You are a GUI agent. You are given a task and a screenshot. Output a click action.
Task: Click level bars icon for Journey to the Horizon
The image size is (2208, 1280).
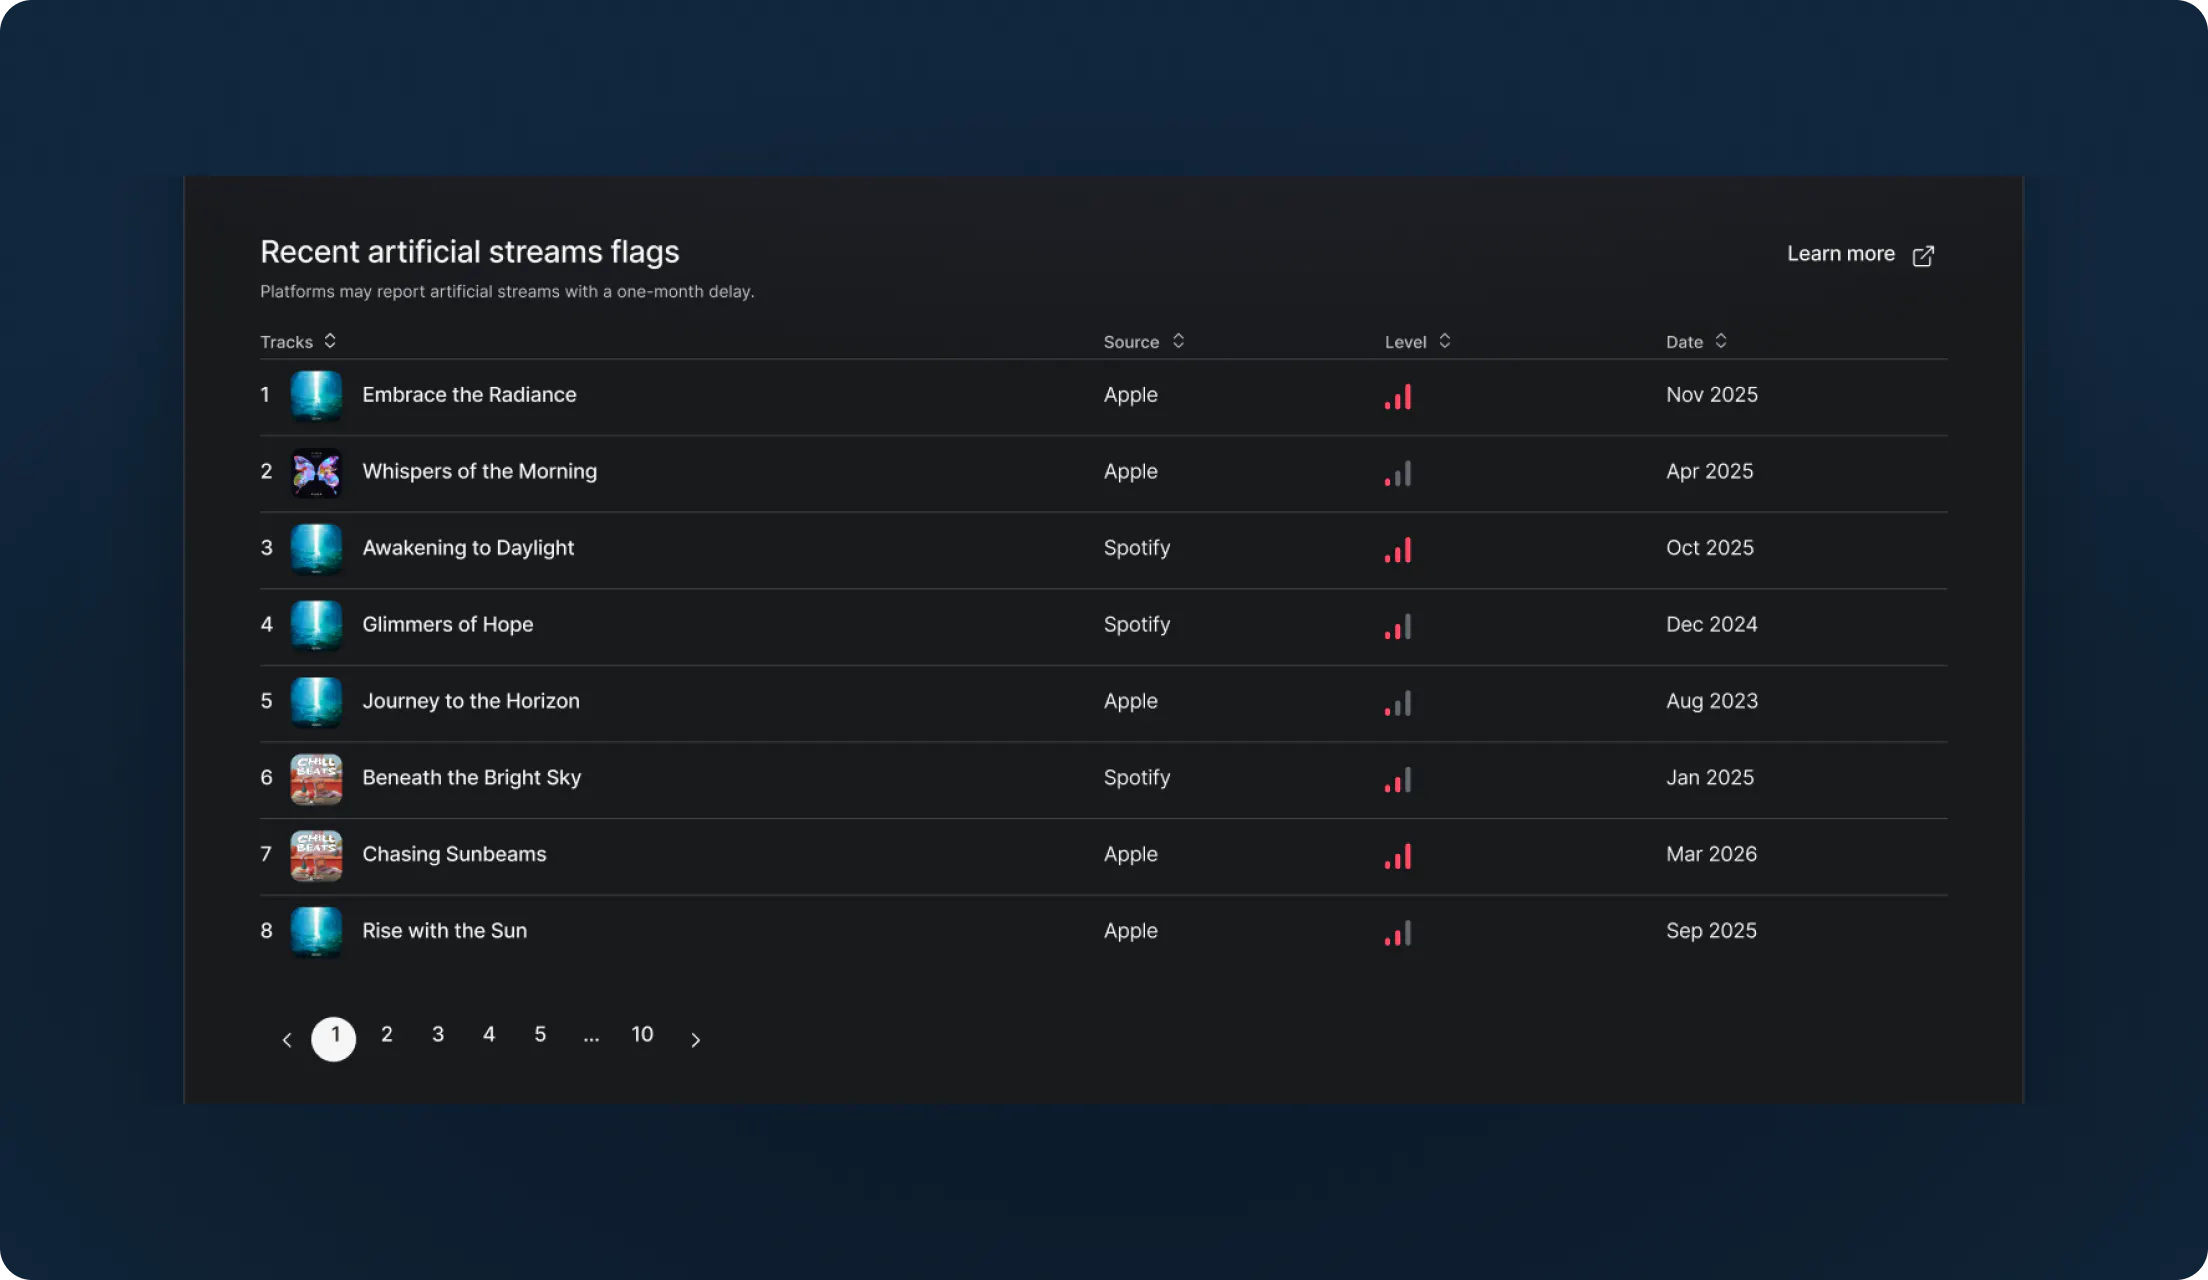(1398, 703)
